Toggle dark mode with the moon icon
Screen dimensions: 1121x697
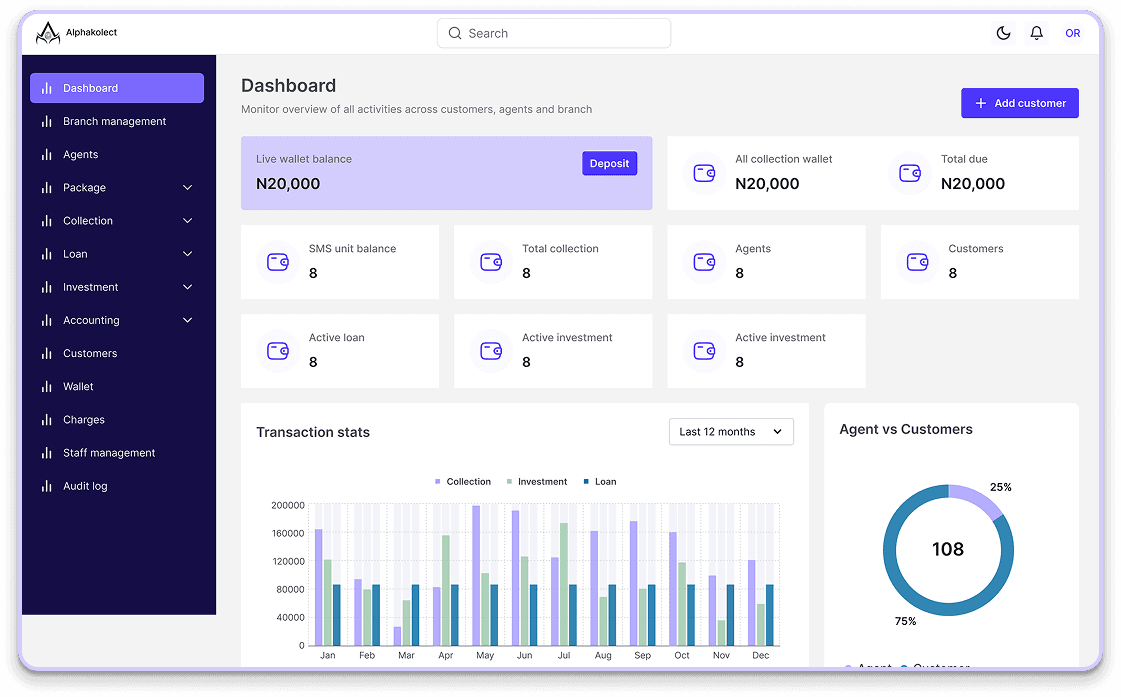click(1003, 32)
